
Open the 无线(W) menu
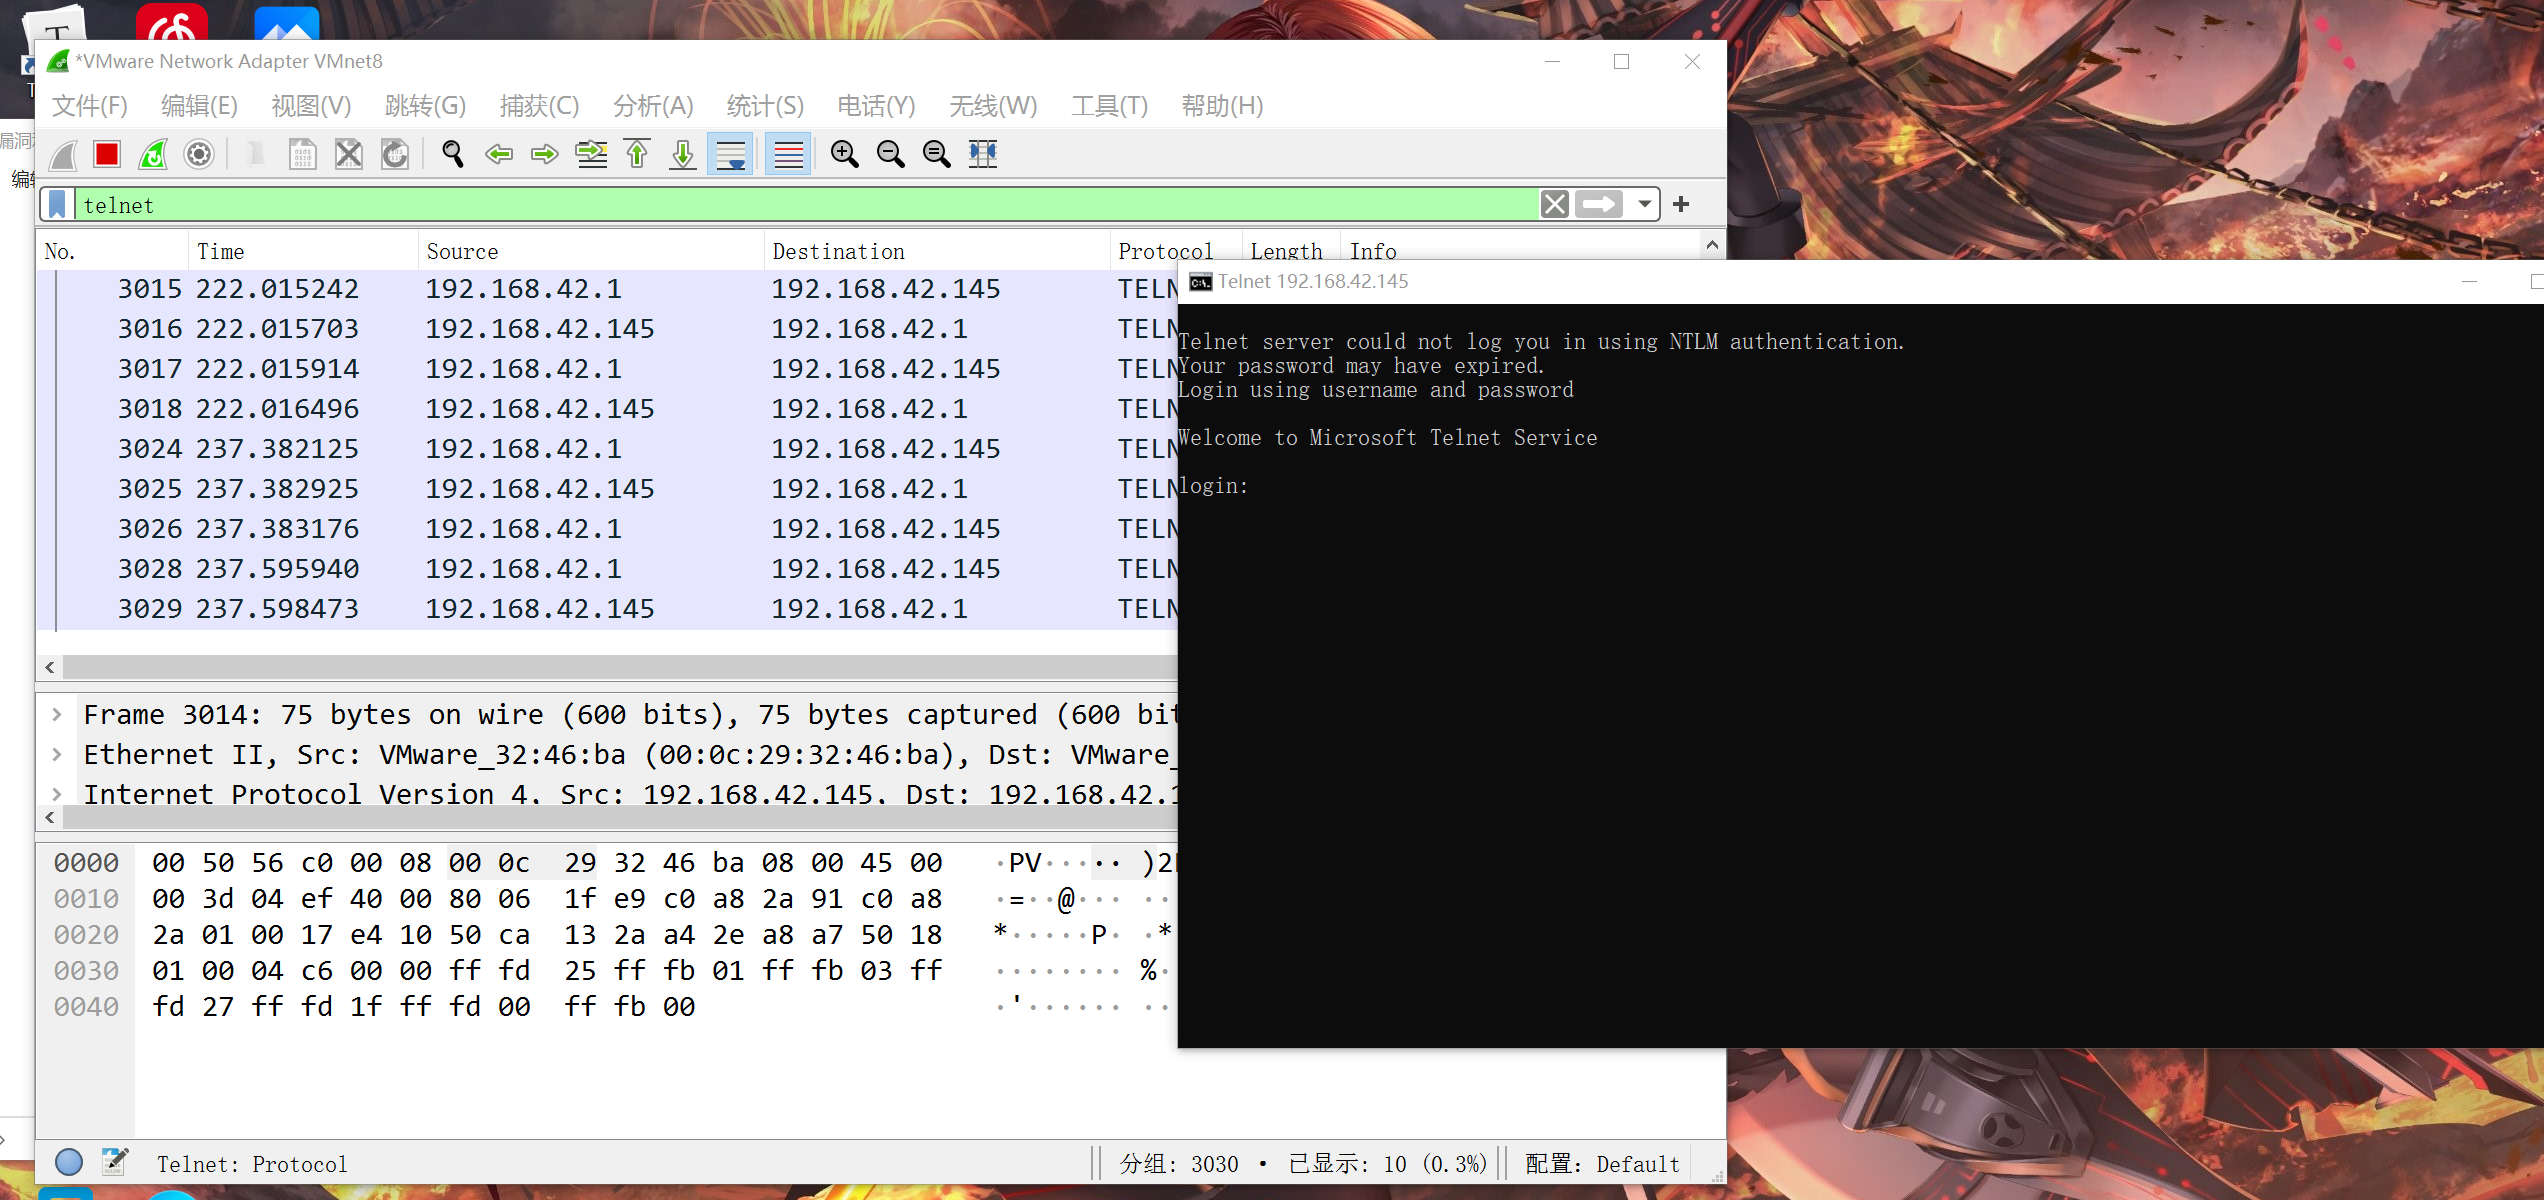point(993,106)
